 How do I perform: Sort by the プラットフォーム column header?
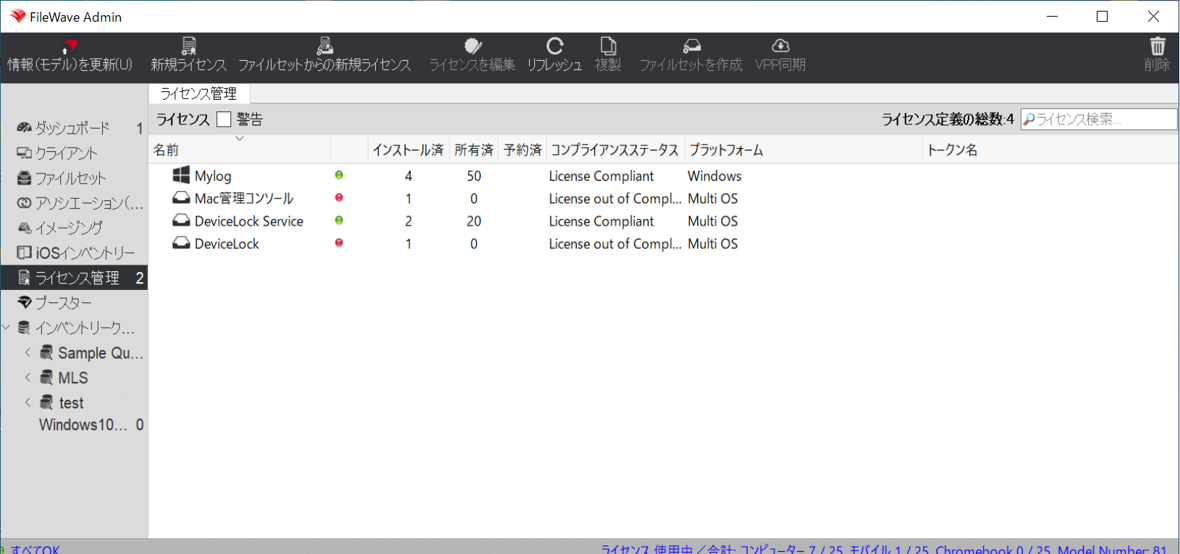804,151
